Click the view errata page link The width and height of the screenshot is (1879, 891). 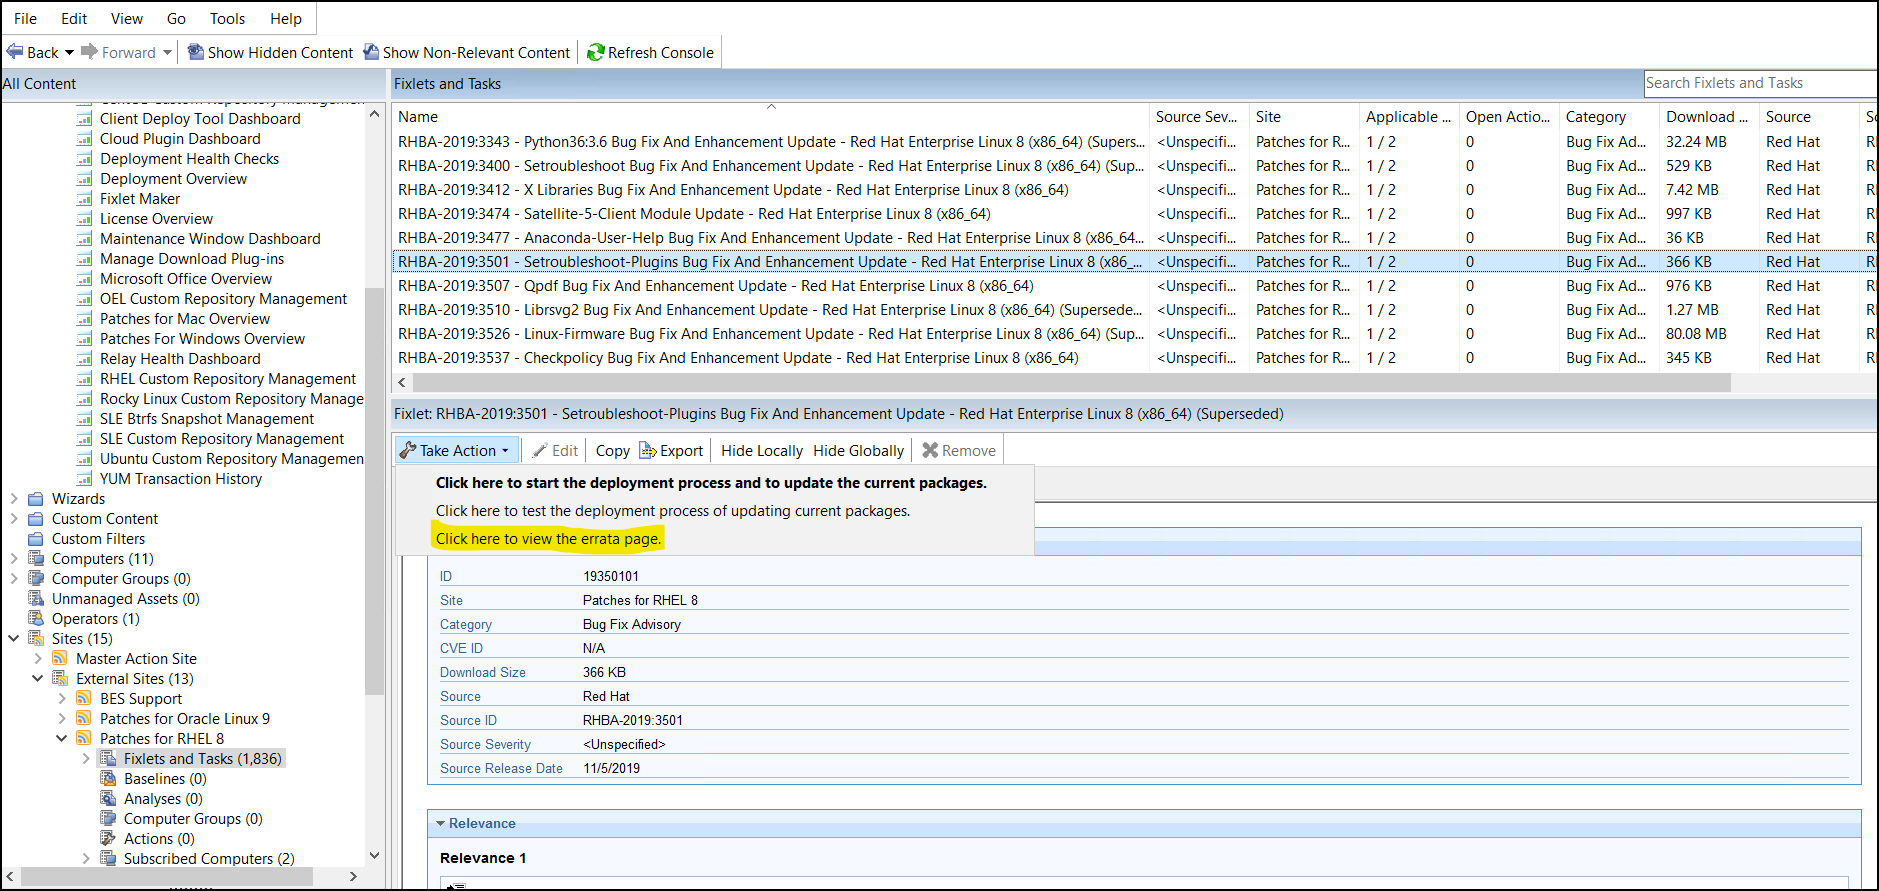tap(548, 539)
